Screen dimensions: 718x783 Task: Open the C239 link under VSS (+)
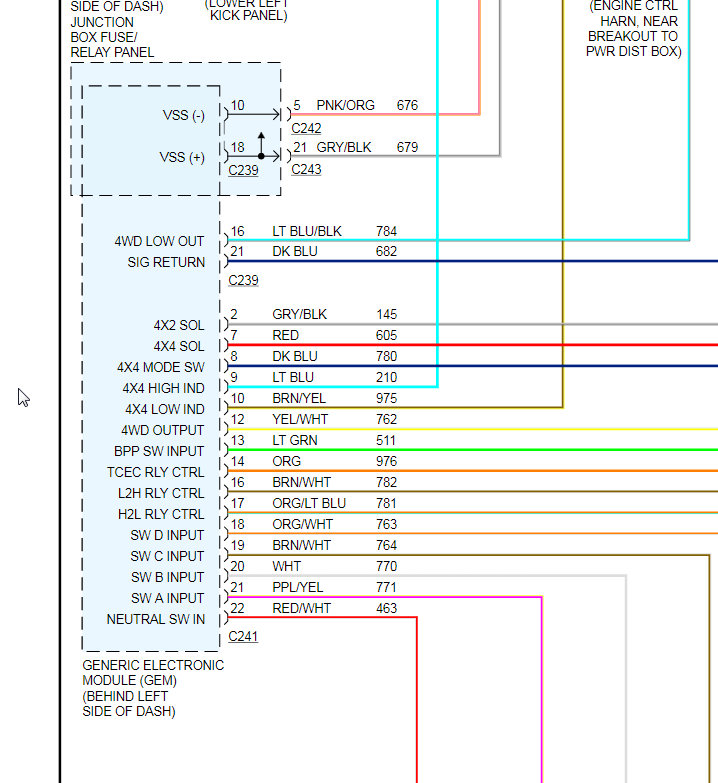tap(243, 170)
